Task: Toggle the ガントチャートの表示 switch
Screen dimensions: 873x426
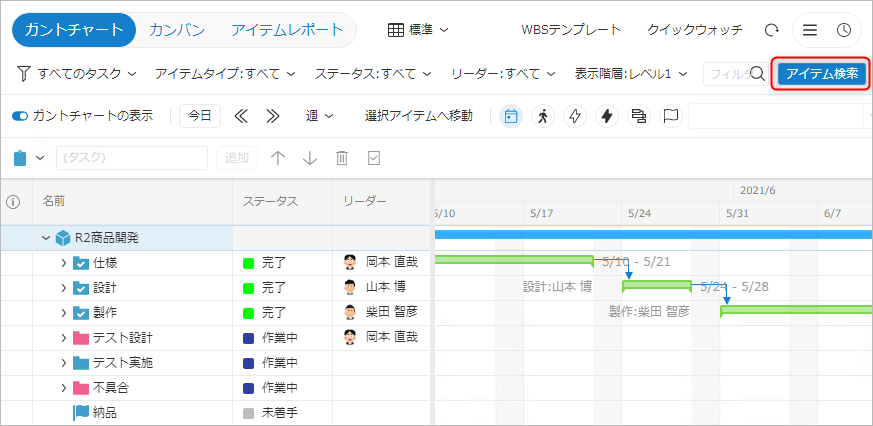Action: click(20, 116)
